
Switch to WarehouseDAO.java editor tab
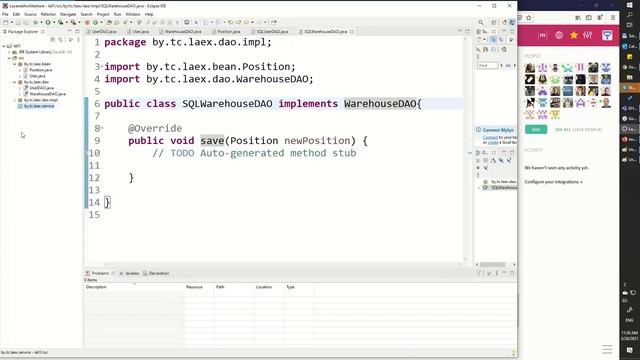(x=183, y=31)
